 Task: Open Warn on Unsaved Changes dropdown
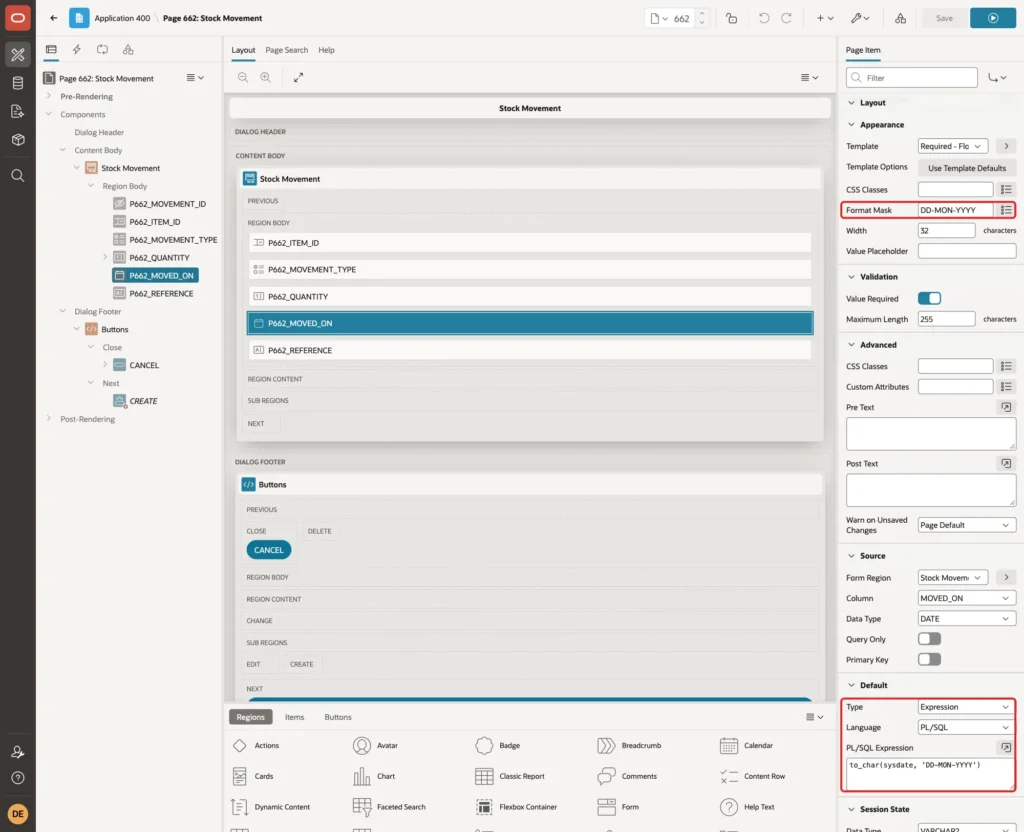967,525
